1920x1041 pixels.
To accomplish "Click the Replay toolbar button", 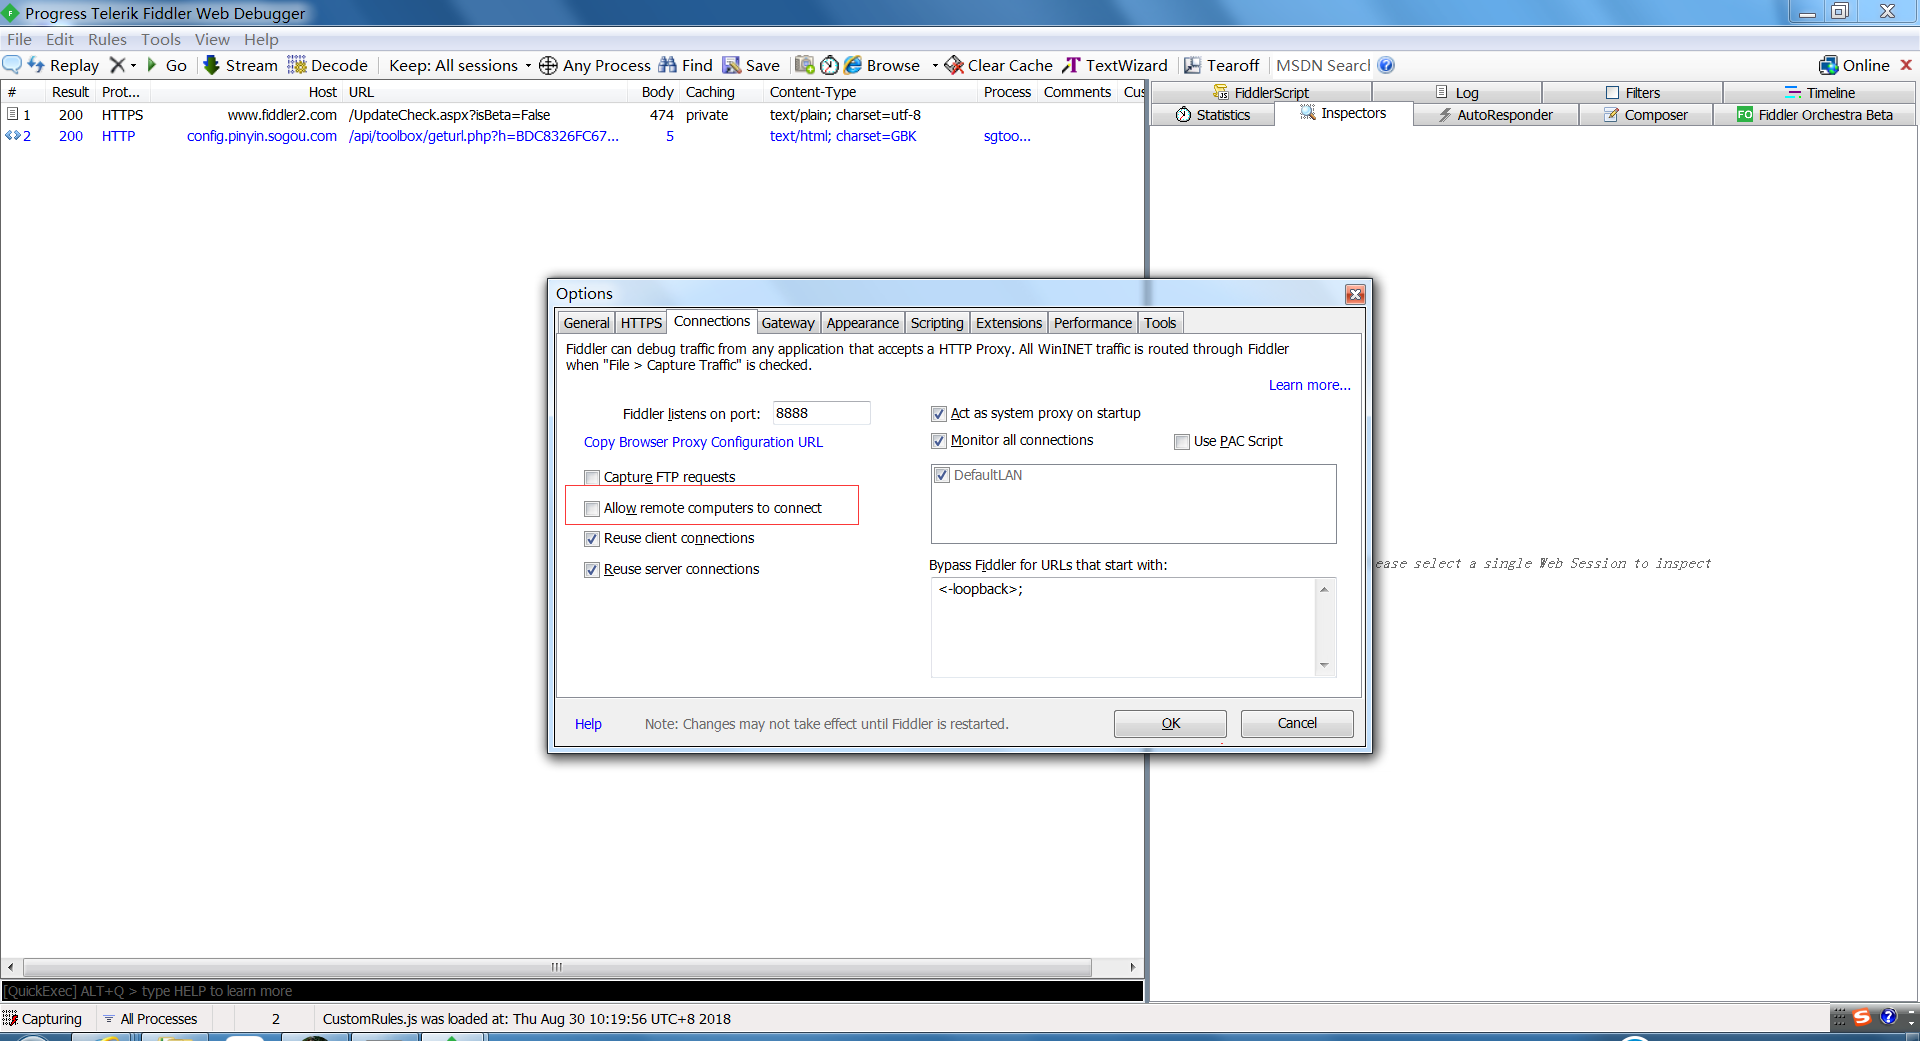I will [64, 65].
